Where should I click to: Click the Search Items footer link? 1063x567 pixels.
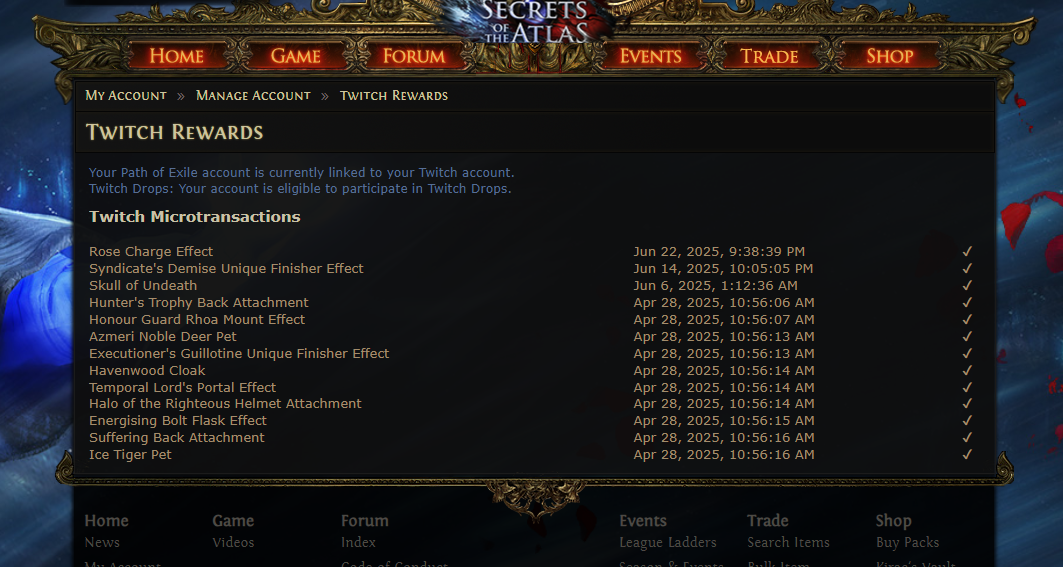(788, 543)
